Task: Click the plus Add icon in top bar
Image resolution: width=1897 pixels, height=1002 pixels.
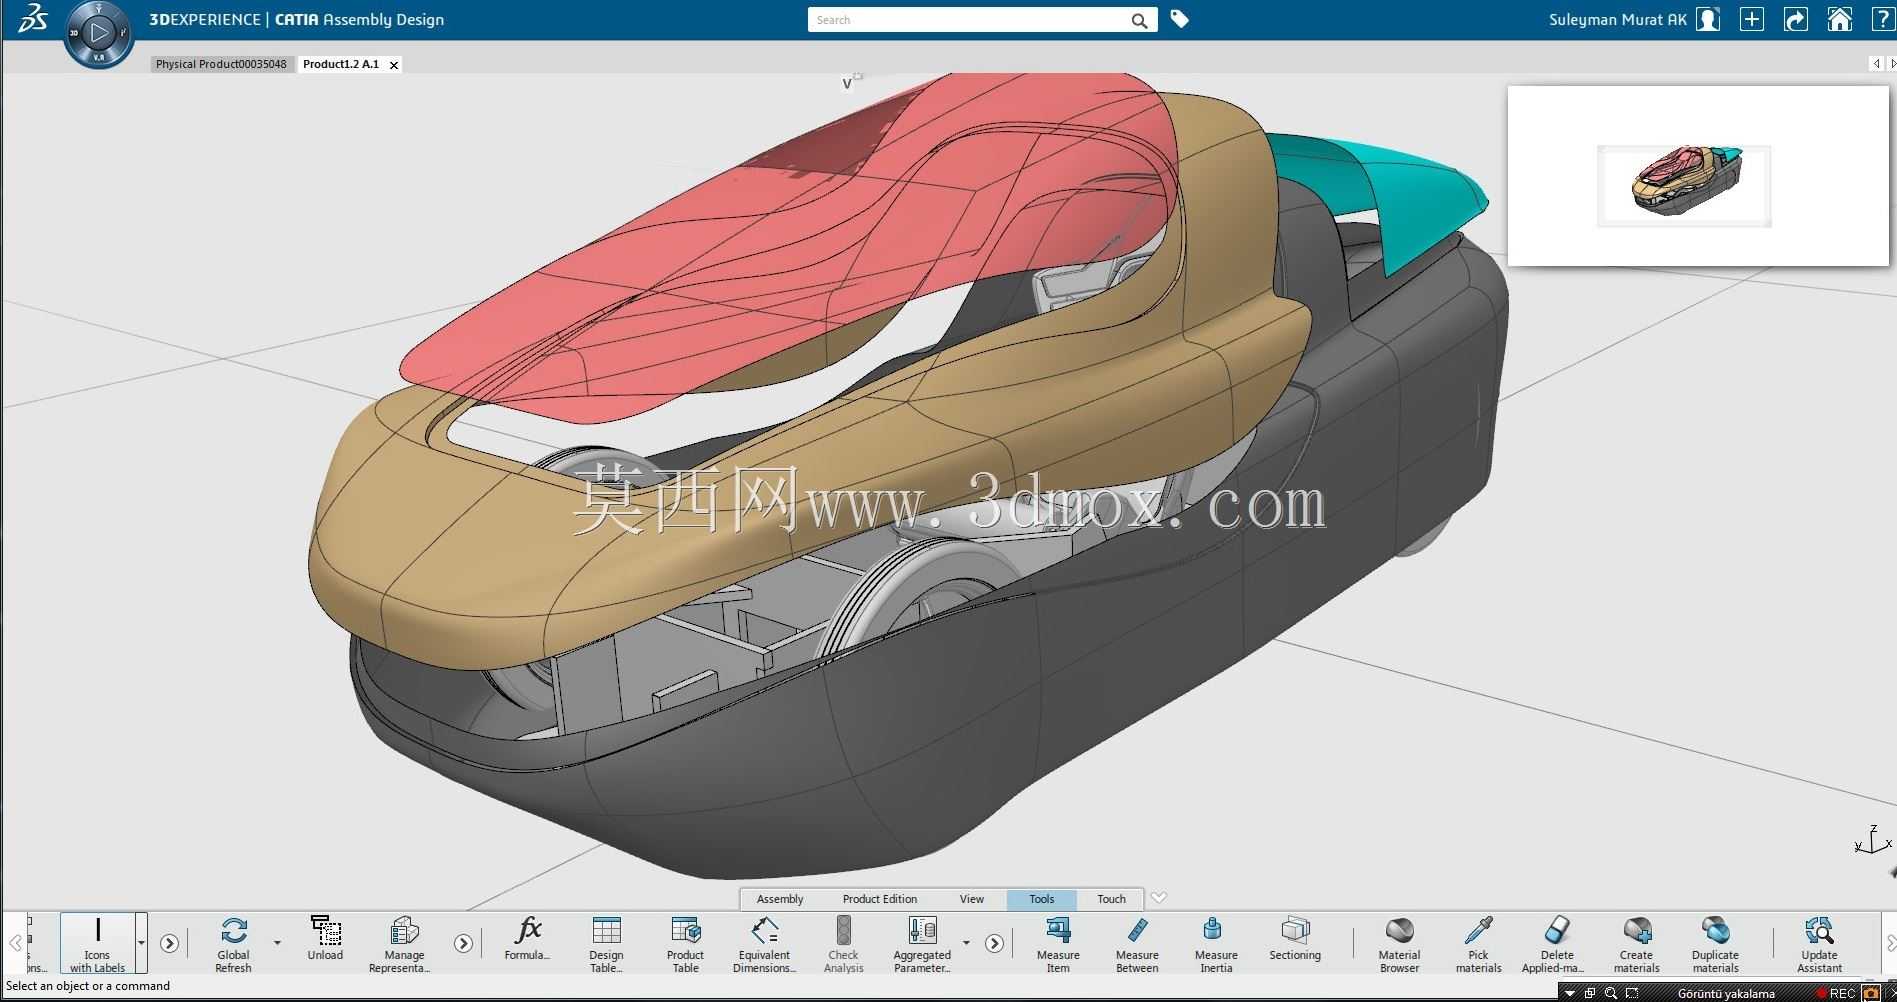Action: (x=1752, y=19)
